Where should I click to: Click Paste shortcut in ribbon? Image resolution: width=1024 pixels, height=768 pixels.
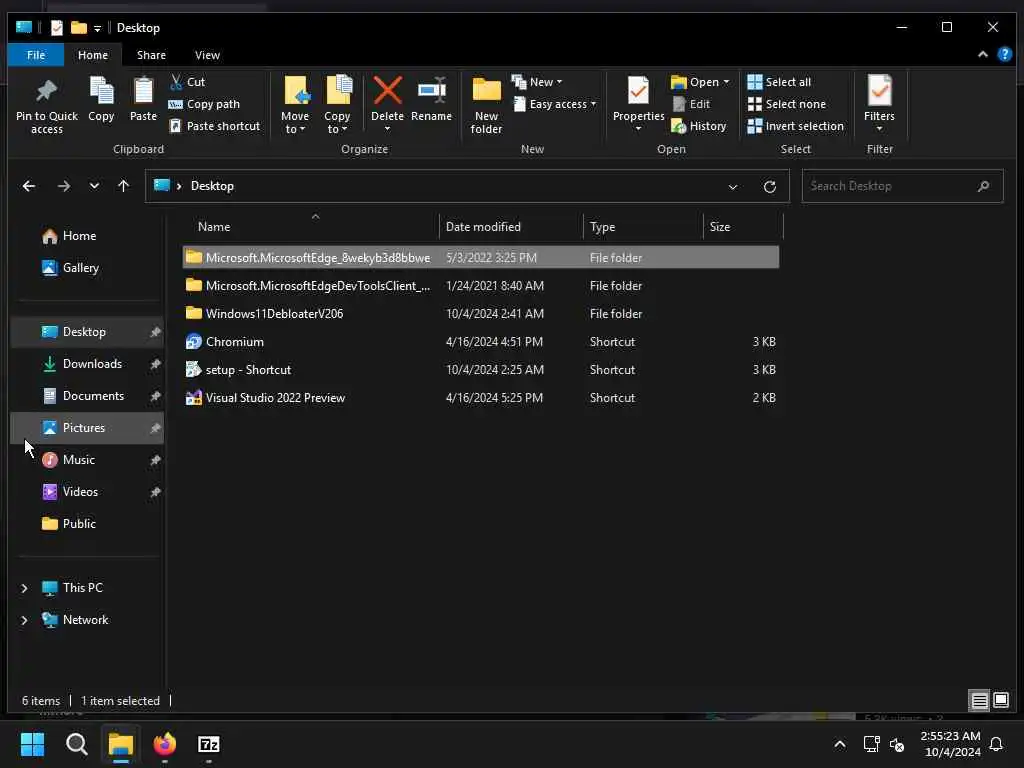(214, 126)
